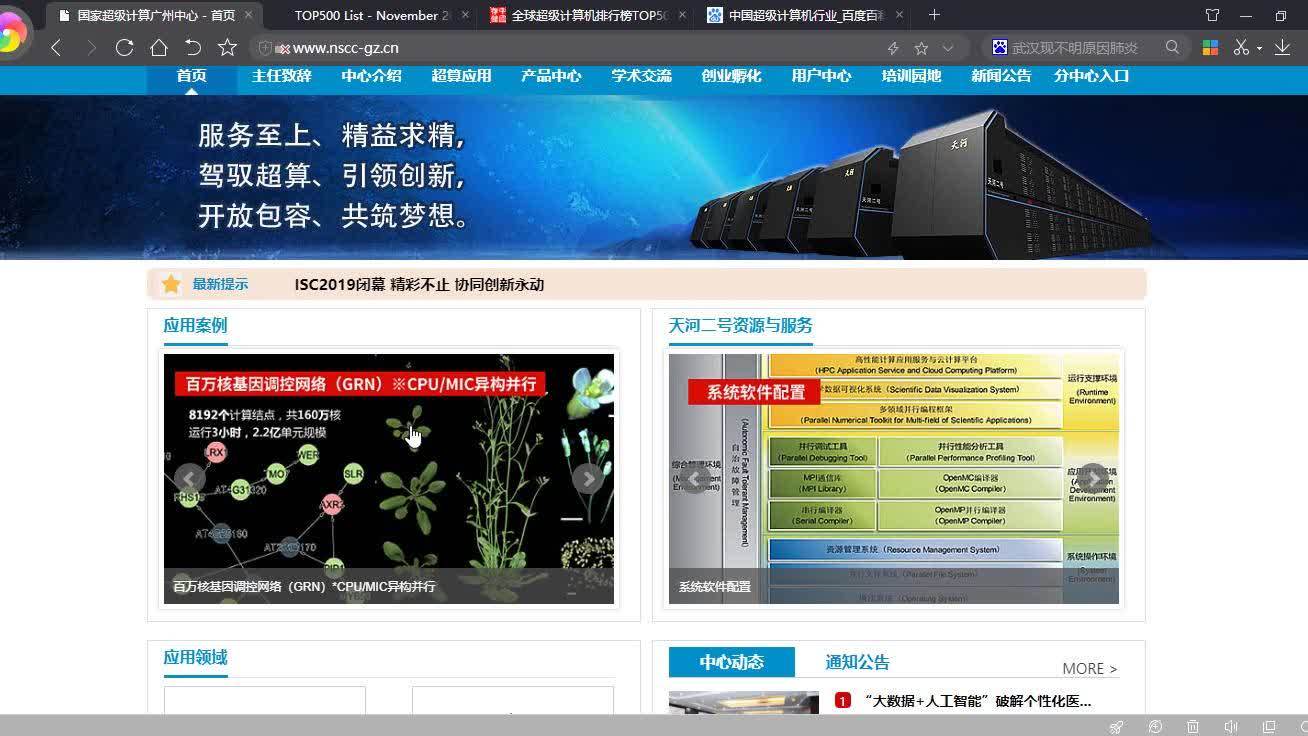Open the browser home page icon
1308x736 pixels.
coord(158,47)
